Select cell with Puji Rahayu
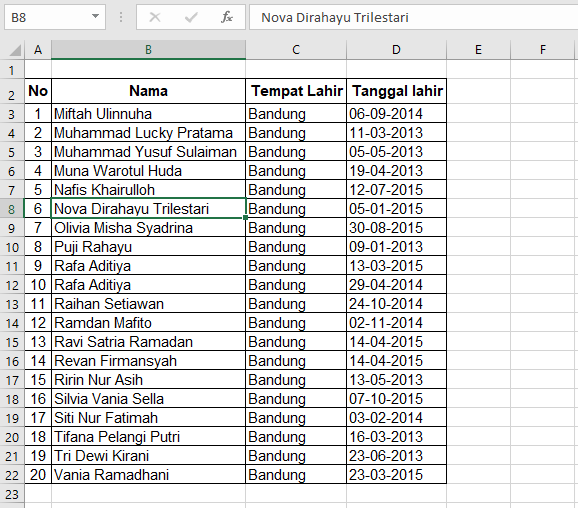 pos(148,247)
